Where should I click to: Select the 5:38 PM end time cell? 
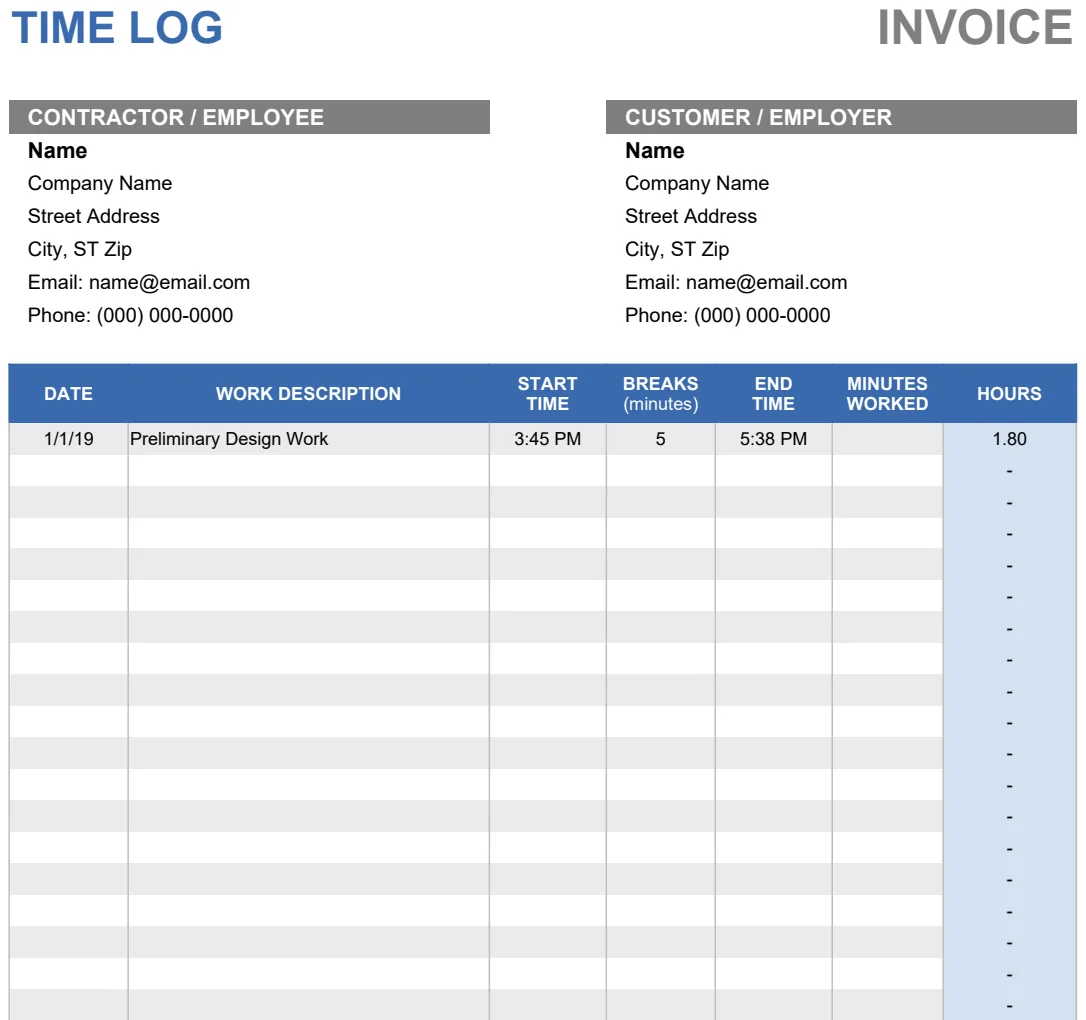tap(774, 439)
